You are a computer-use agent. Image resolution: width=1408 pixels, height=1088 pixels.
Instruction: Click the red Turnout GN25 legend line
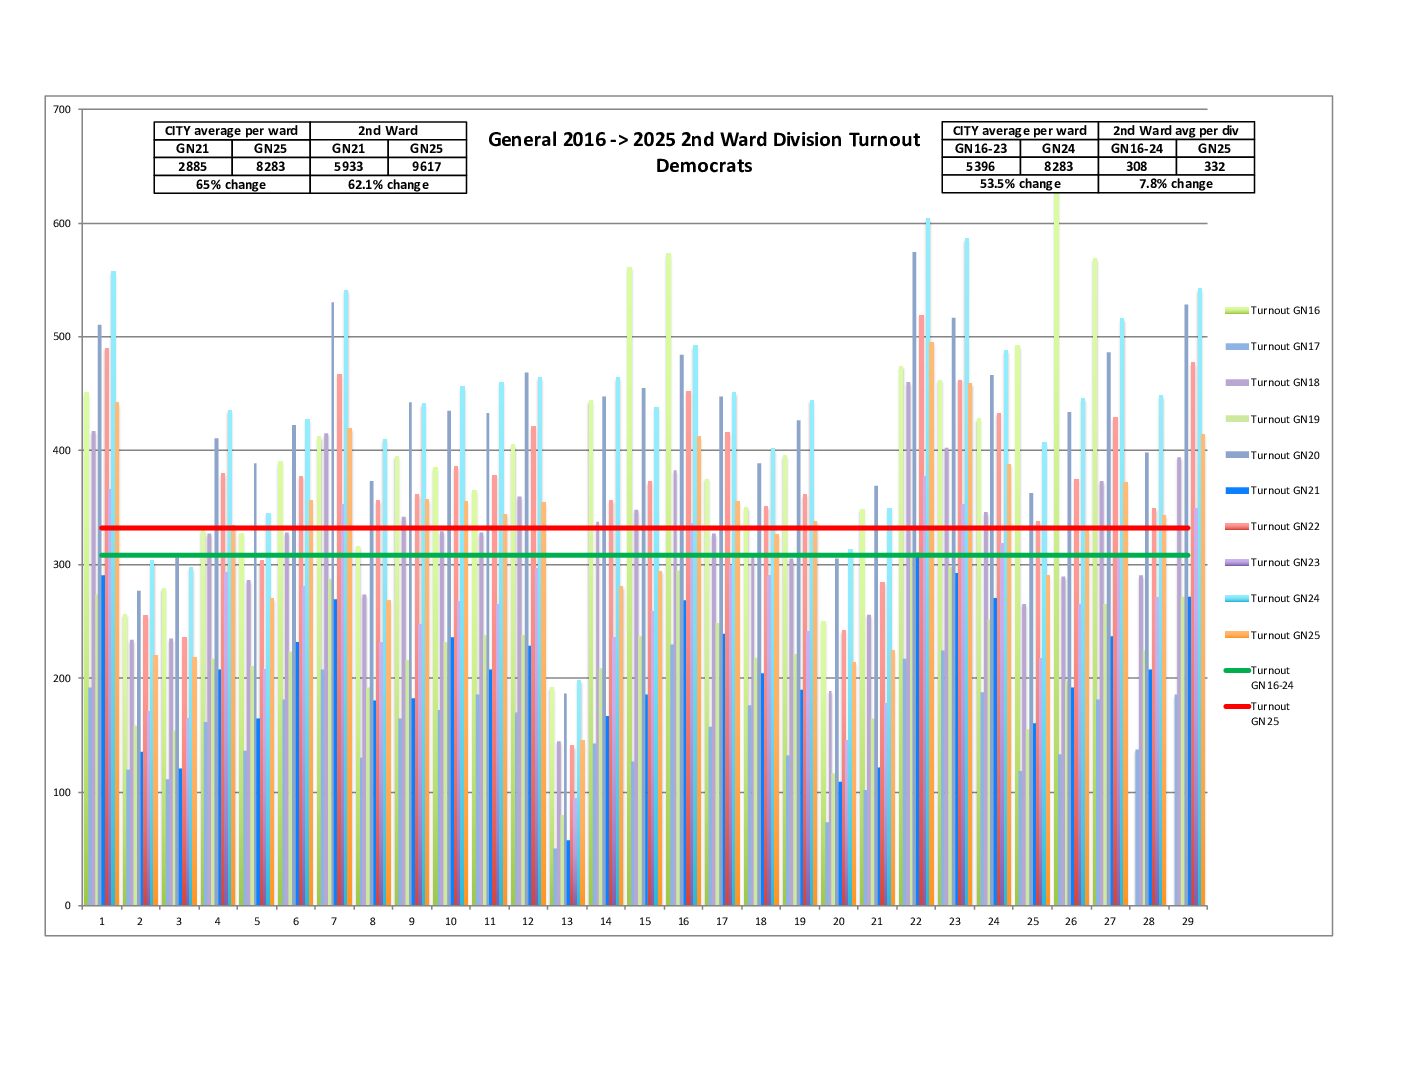click(1236, 707)
